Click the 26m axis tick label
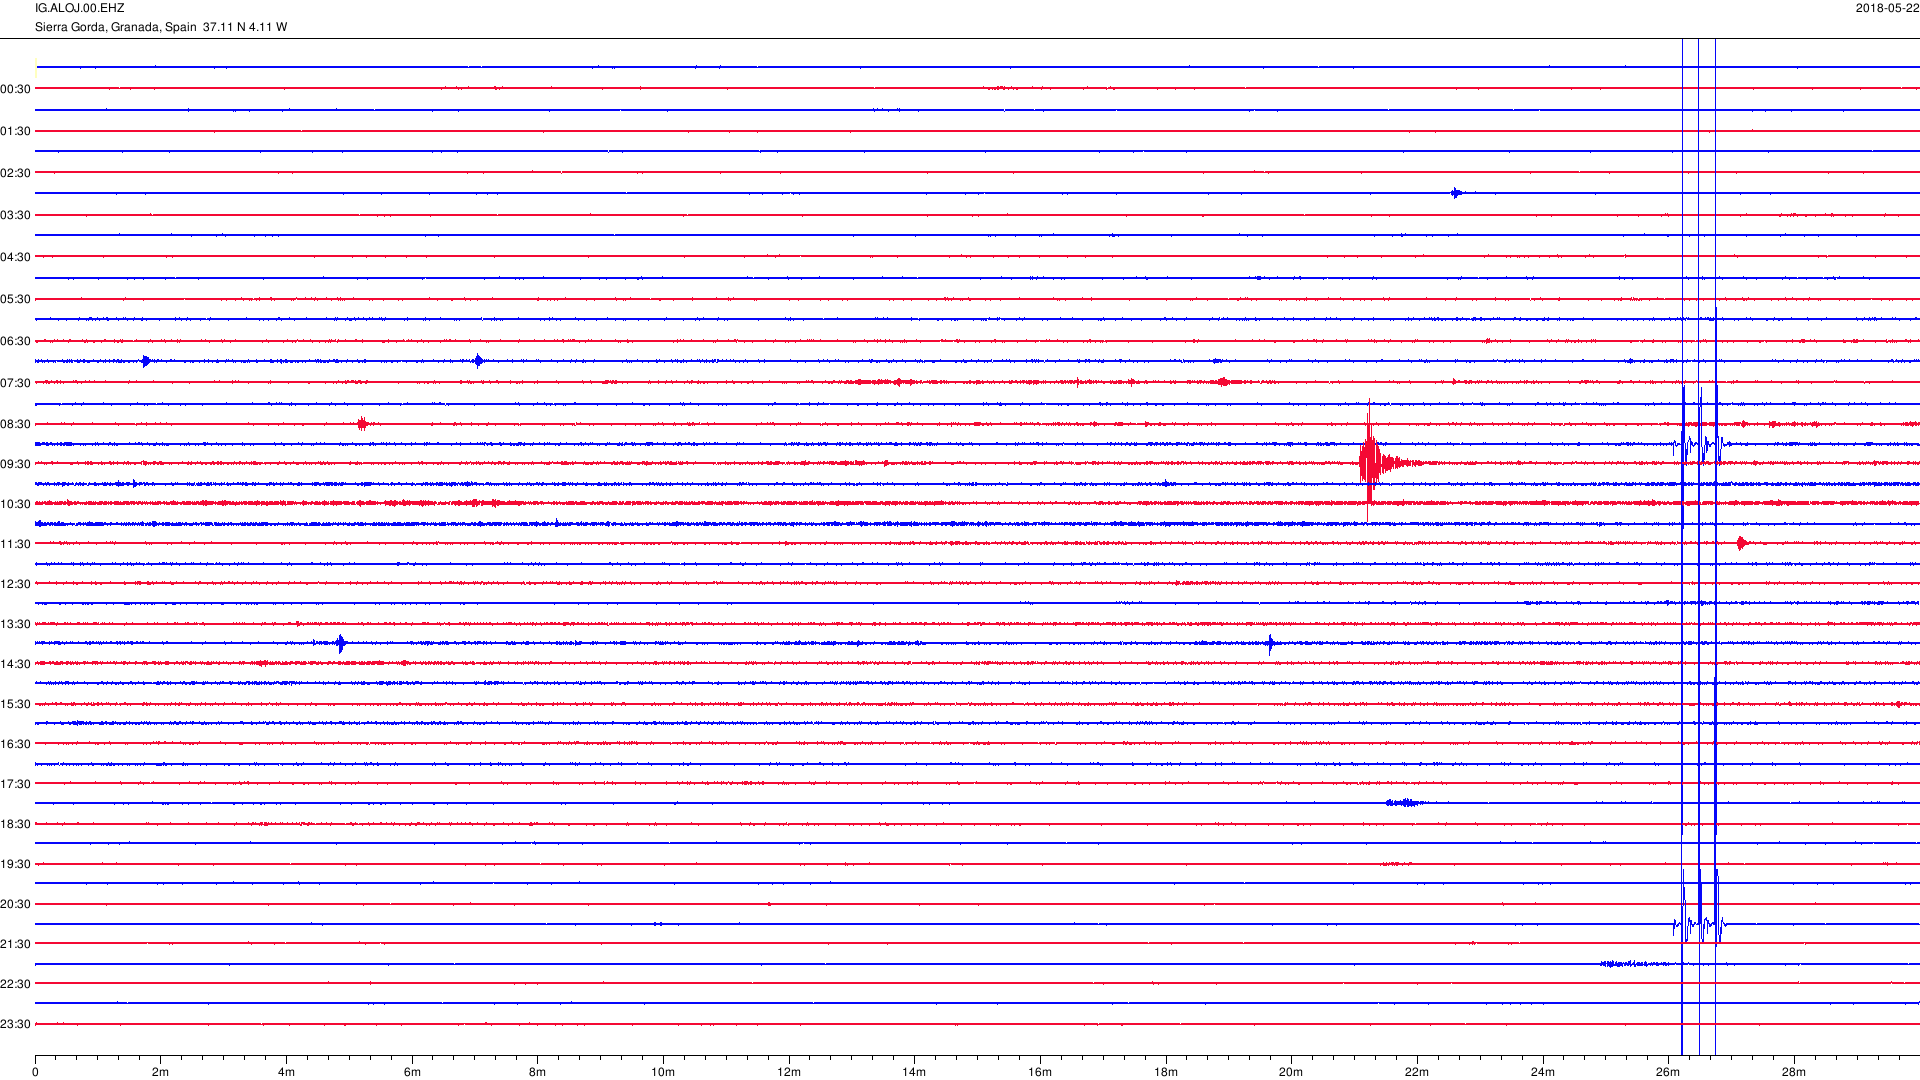 point(1668,1072)
